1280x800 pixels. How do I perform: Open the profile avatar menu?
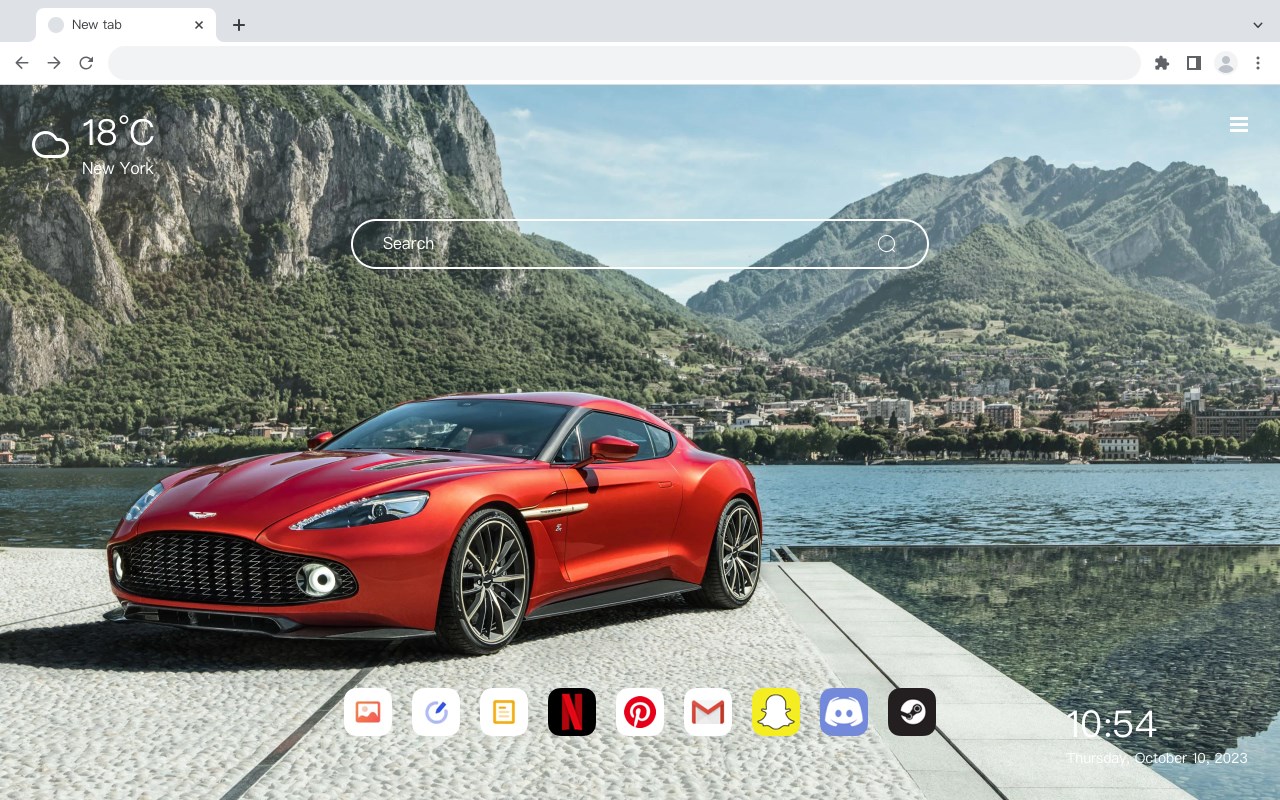[1226, 63]
